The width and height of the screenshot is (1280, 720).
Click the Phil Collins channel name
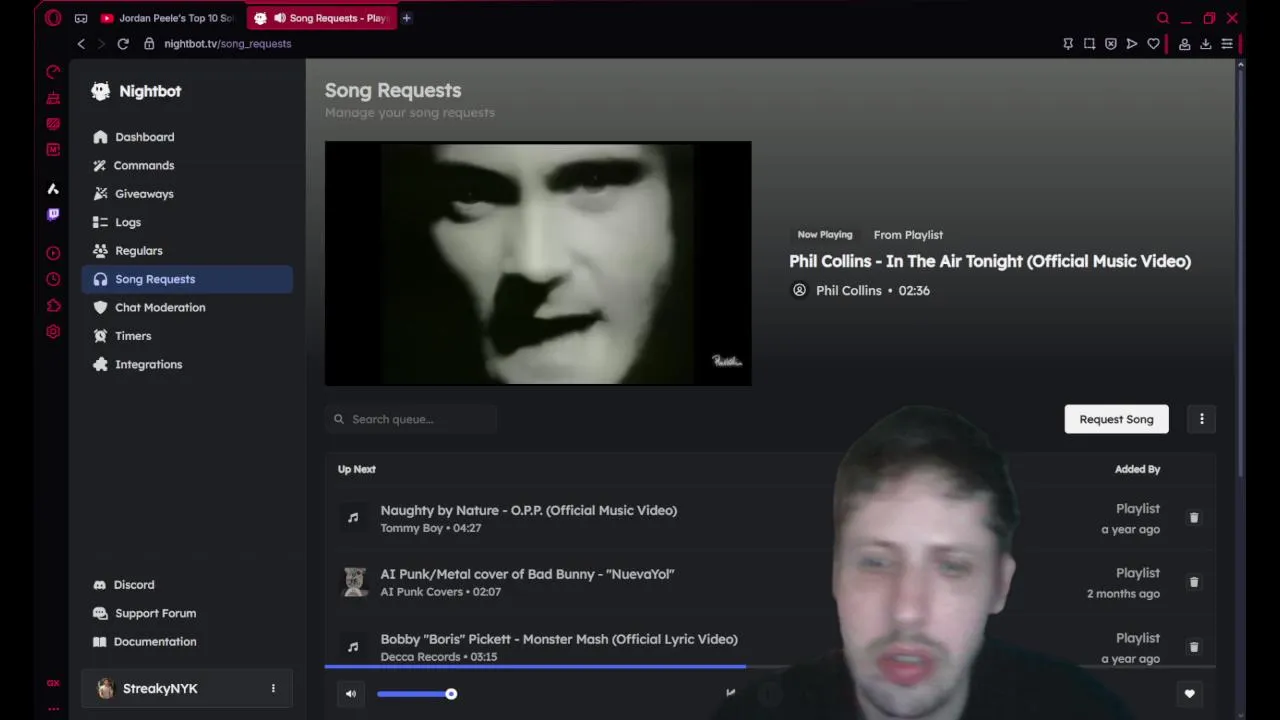click(848, 291)
